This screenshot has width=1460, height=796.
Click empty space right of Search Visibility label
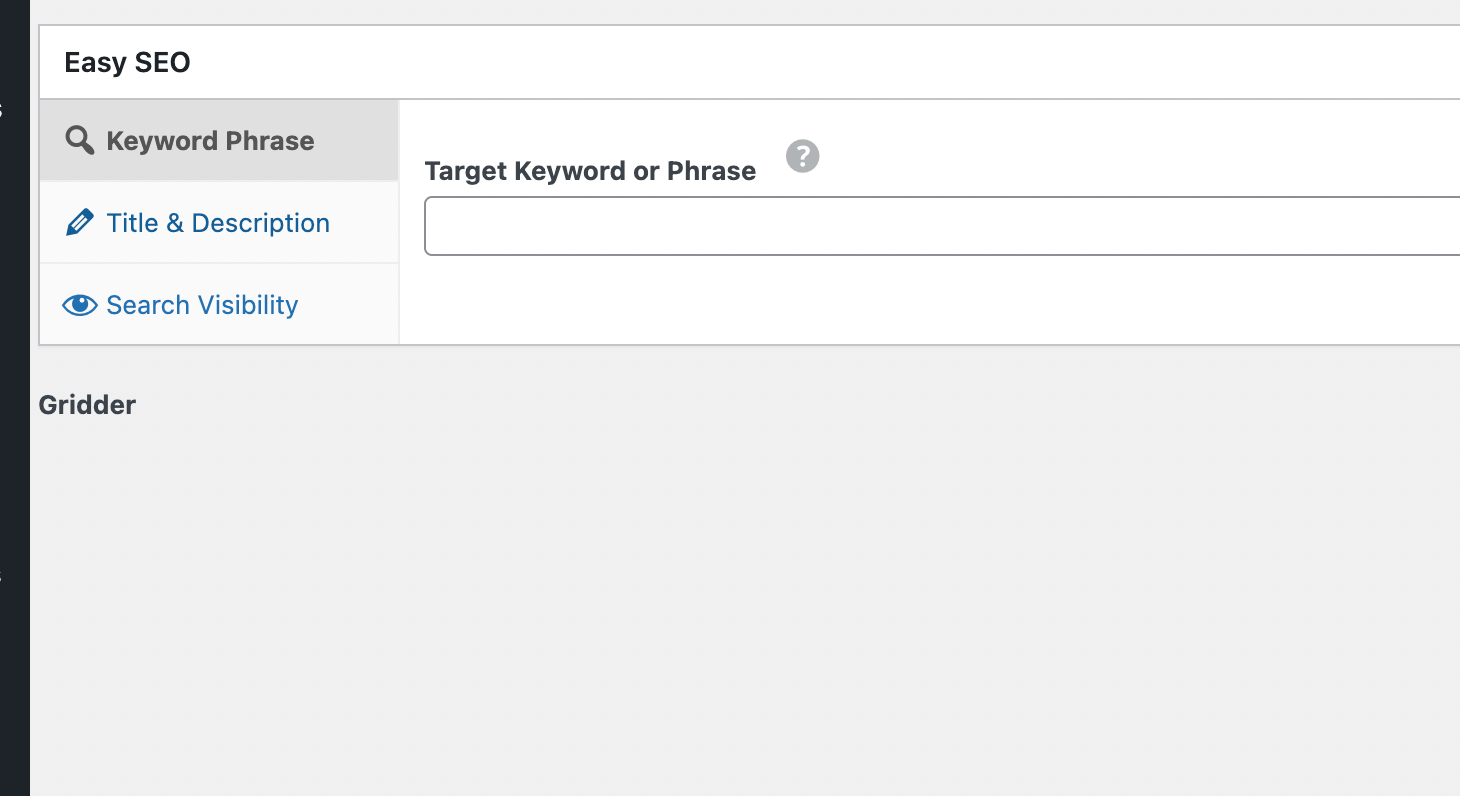[x=350, y=305]
